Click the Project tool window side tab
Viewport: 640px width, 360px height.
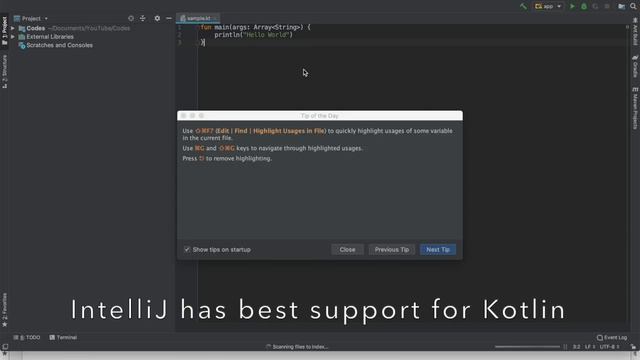[4, 31]
